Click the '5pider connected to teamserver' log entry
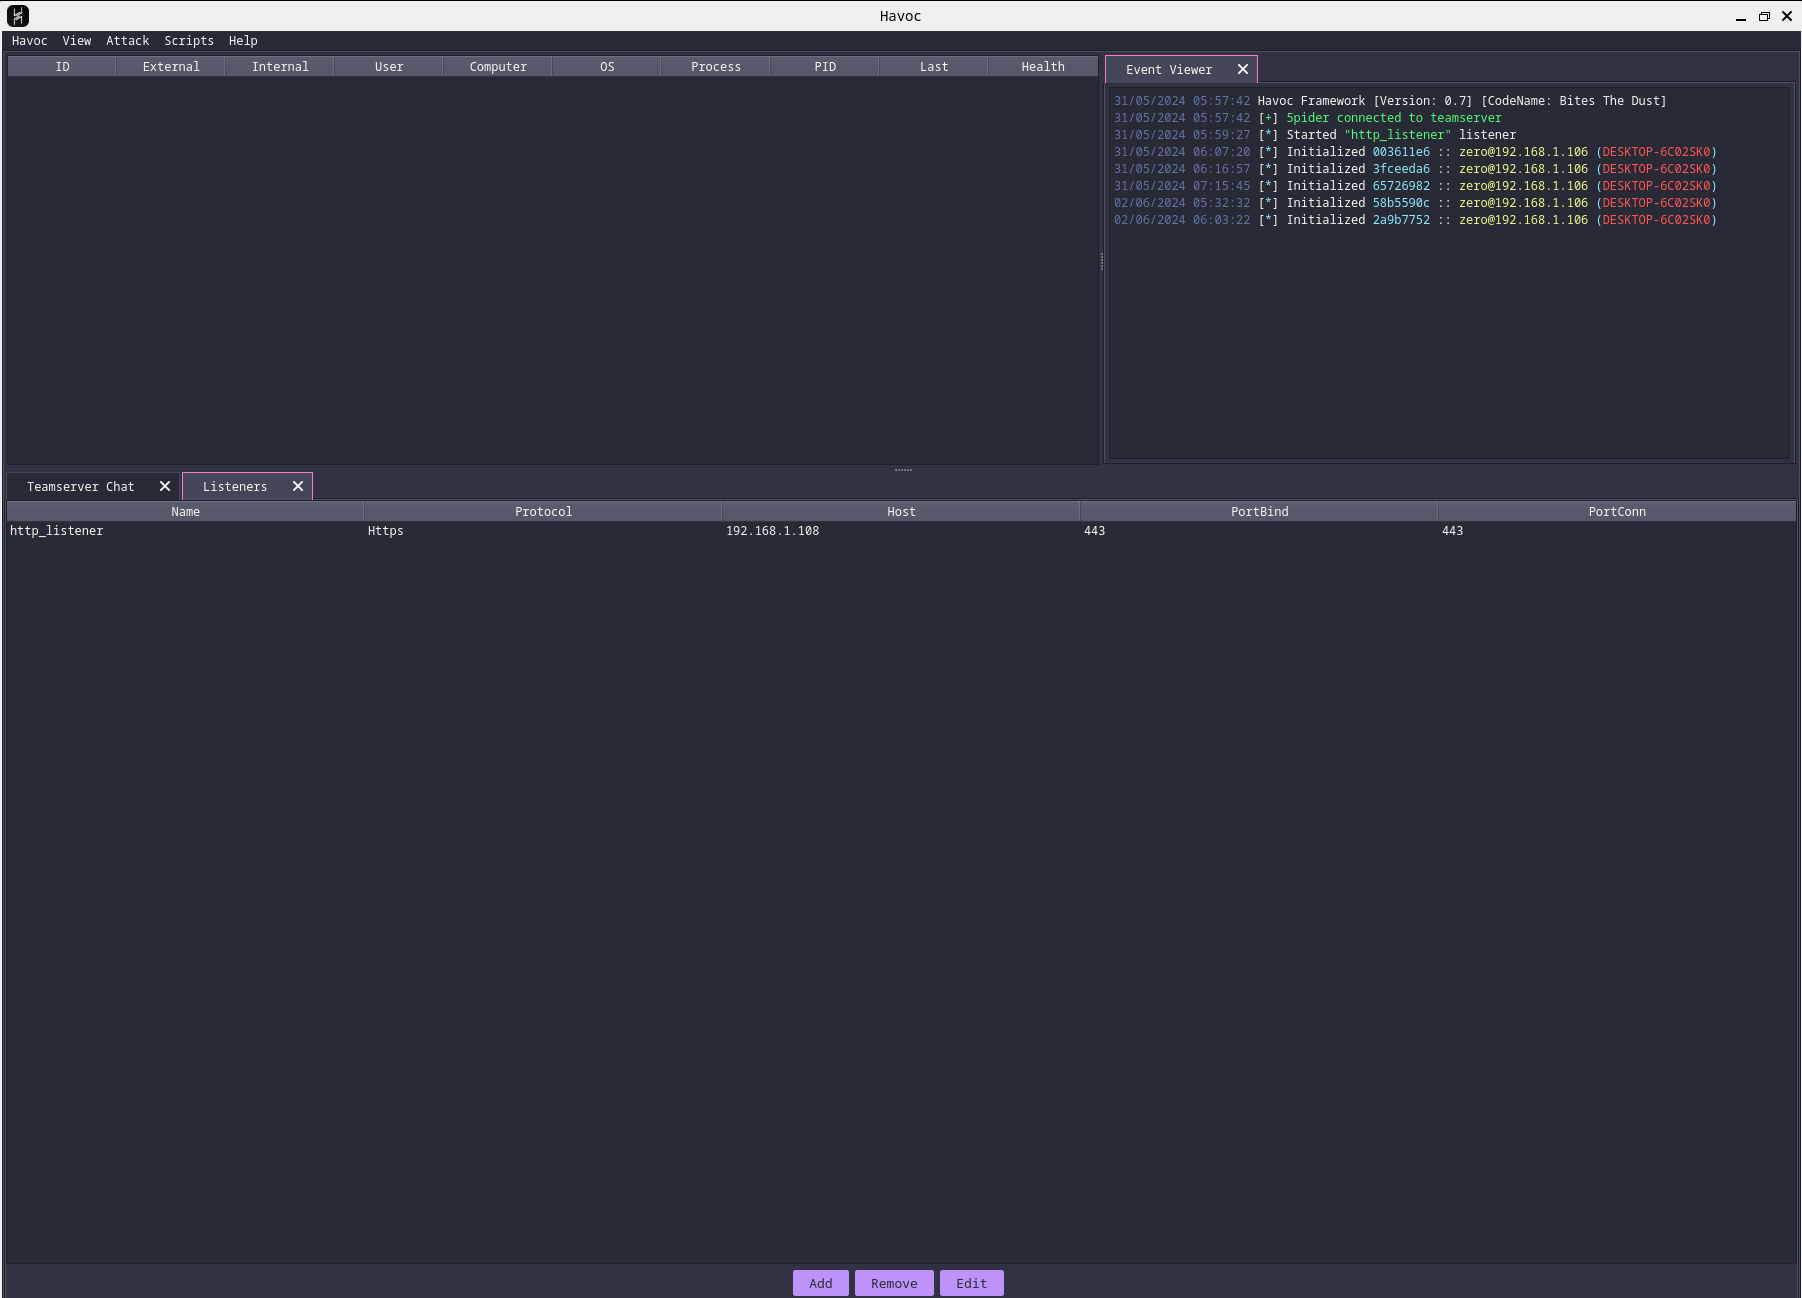The width and height of the screenshot is (1802, 1298). pyautogui.click(x=1308, y=118)
